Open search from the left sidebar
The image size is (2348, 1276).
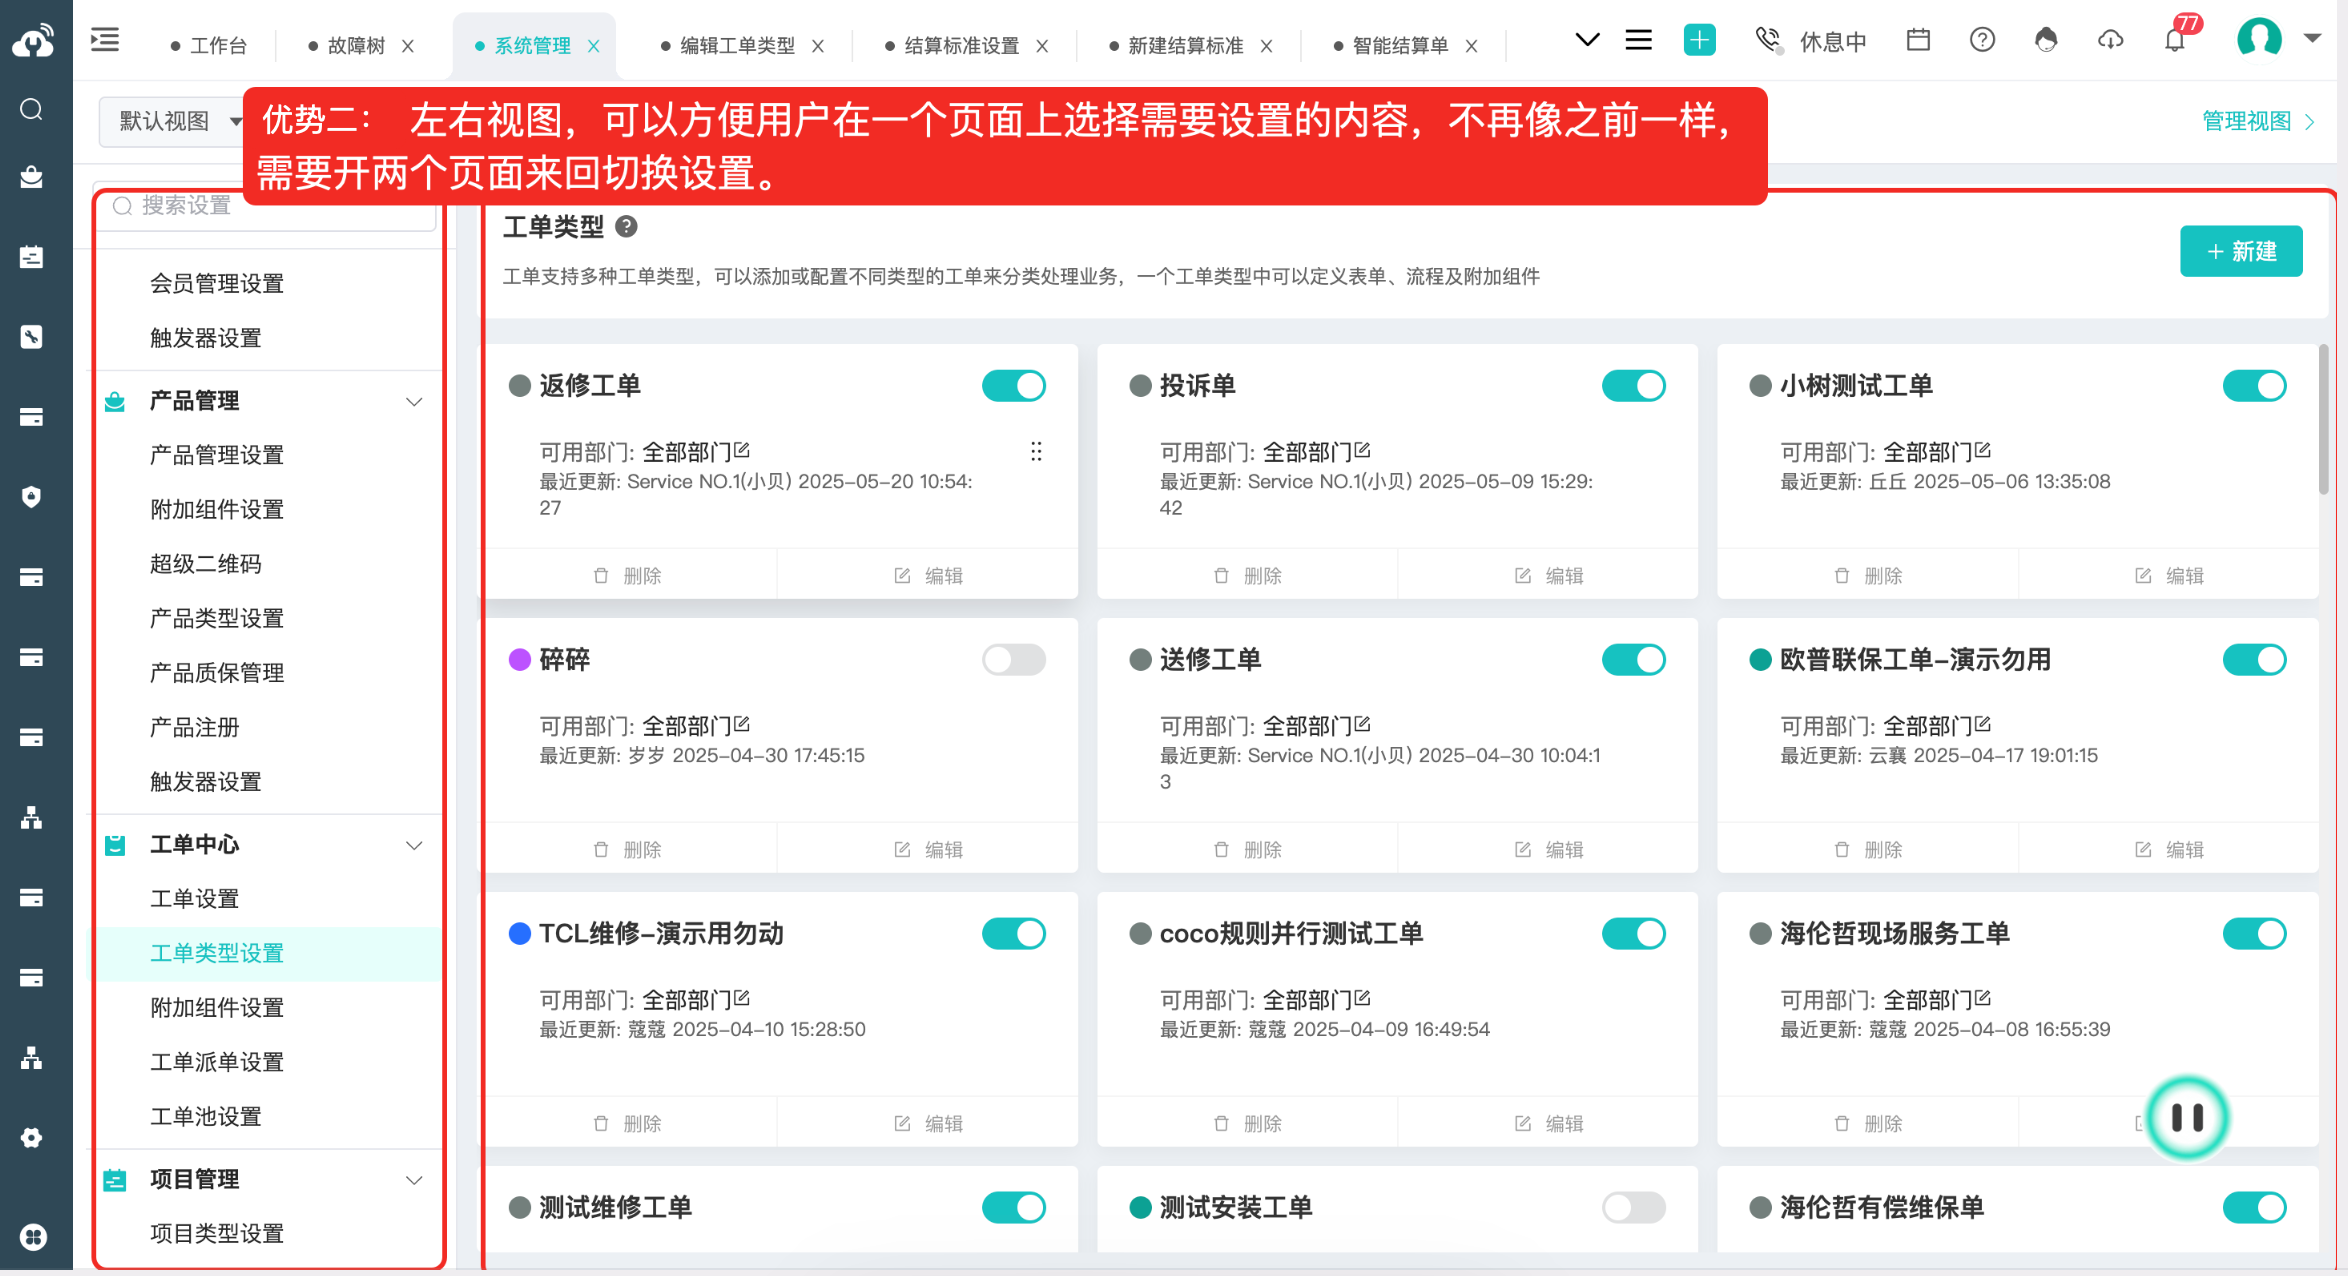click(x=32, y=109)
